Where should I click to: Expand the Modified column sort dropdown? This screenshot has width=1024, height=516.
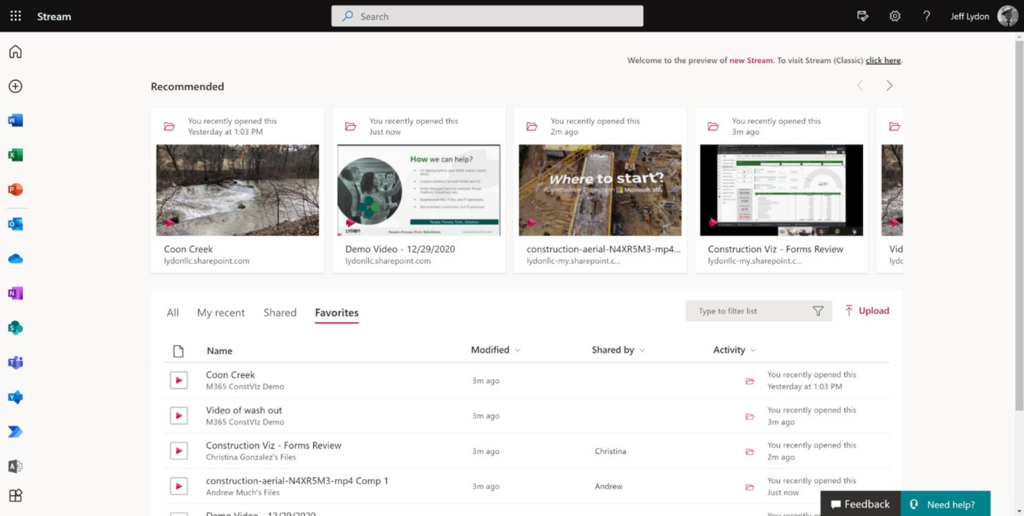(x=517, y=350)
